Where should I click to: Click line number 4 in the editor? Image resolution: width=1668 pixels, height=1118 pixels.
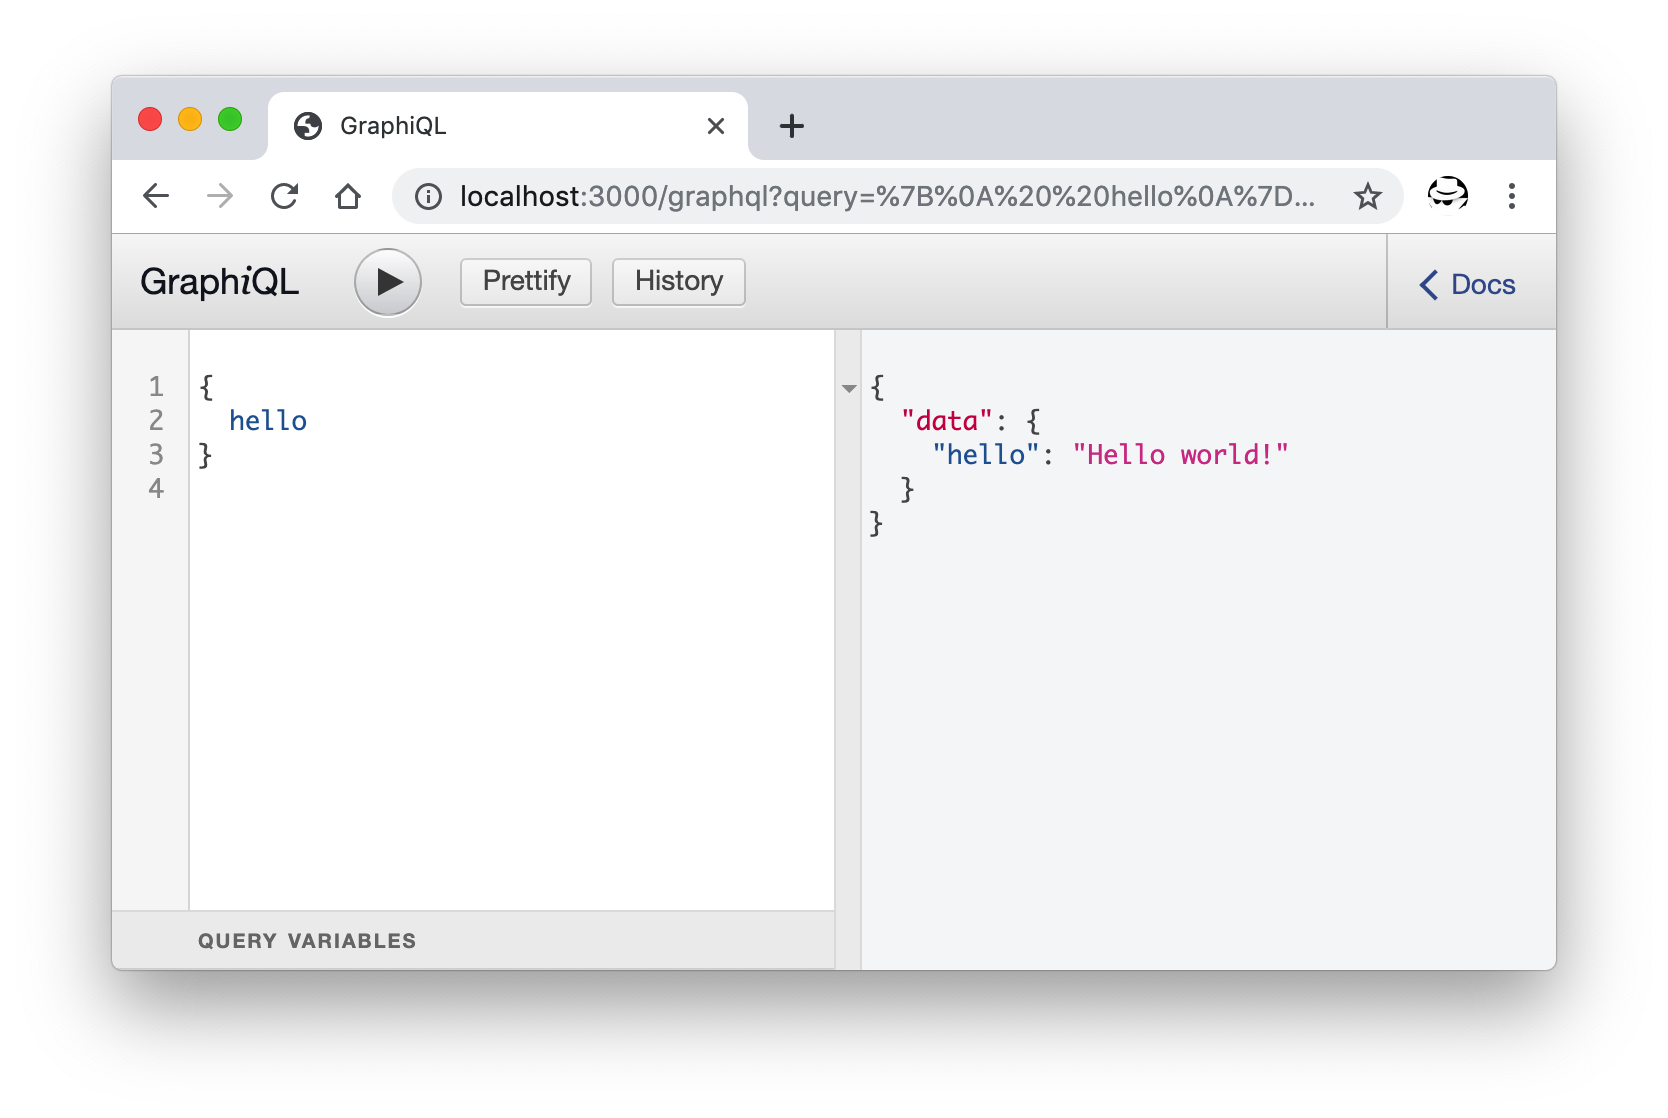[x=156, y=489]
